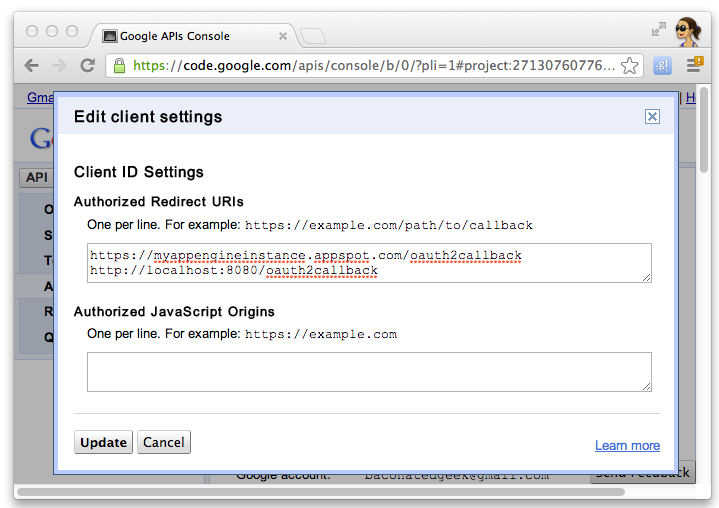Screen dimensions: 719x508
Task: Open the Chrome menu icon
Action: [693, 66]
